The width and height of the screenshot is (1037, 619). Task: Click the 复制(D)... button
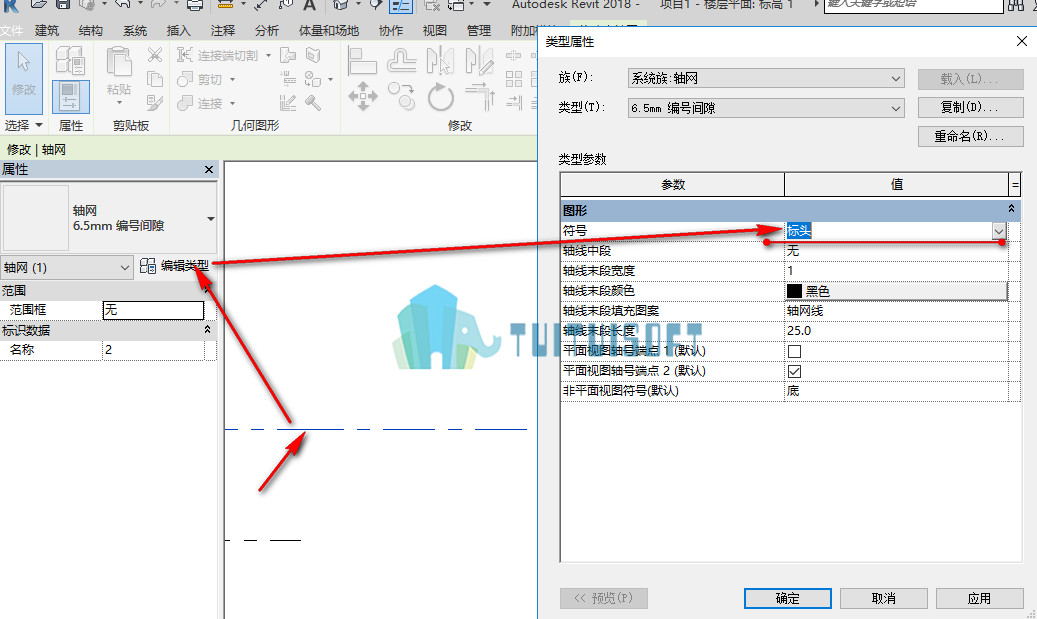click(x=970, y=107)
